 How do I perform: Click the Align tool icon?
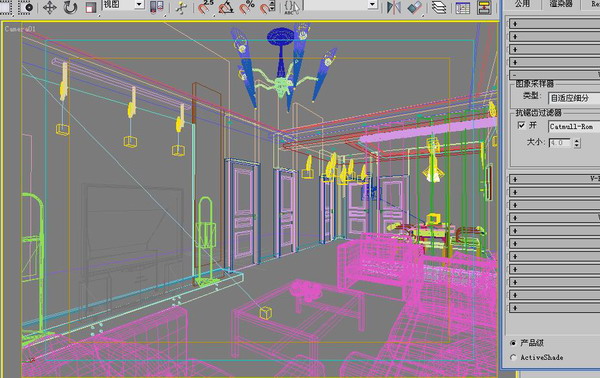(414, 7)
